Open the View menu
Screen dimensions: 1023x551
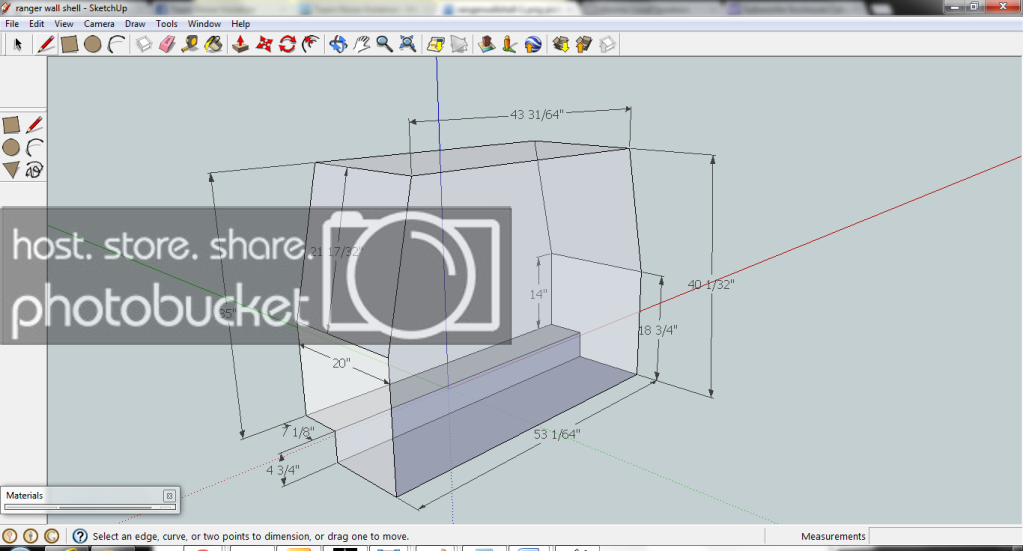click(63, 23)
